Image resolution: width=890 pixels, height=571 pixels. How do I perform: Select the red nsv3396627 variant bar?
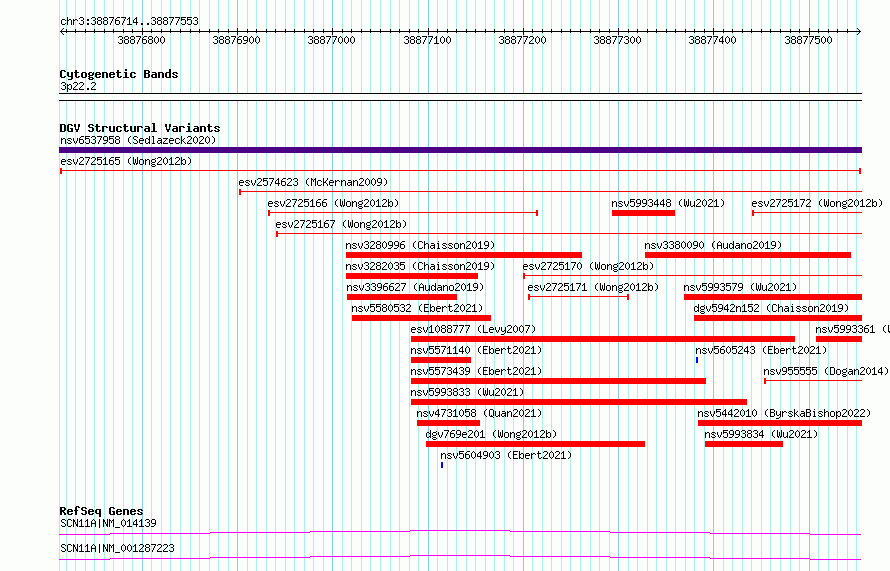point(402,297)
